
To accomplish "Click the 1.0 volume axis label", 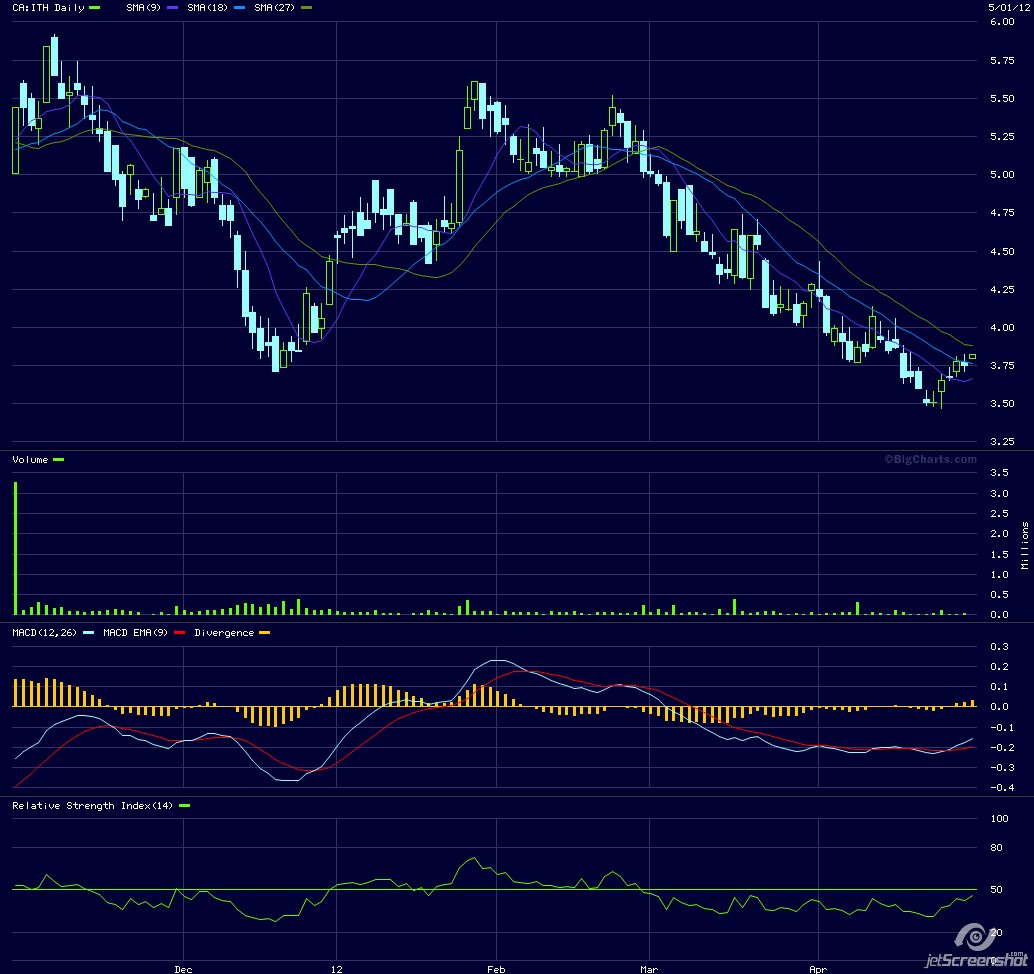I will tap(1000, 575).
